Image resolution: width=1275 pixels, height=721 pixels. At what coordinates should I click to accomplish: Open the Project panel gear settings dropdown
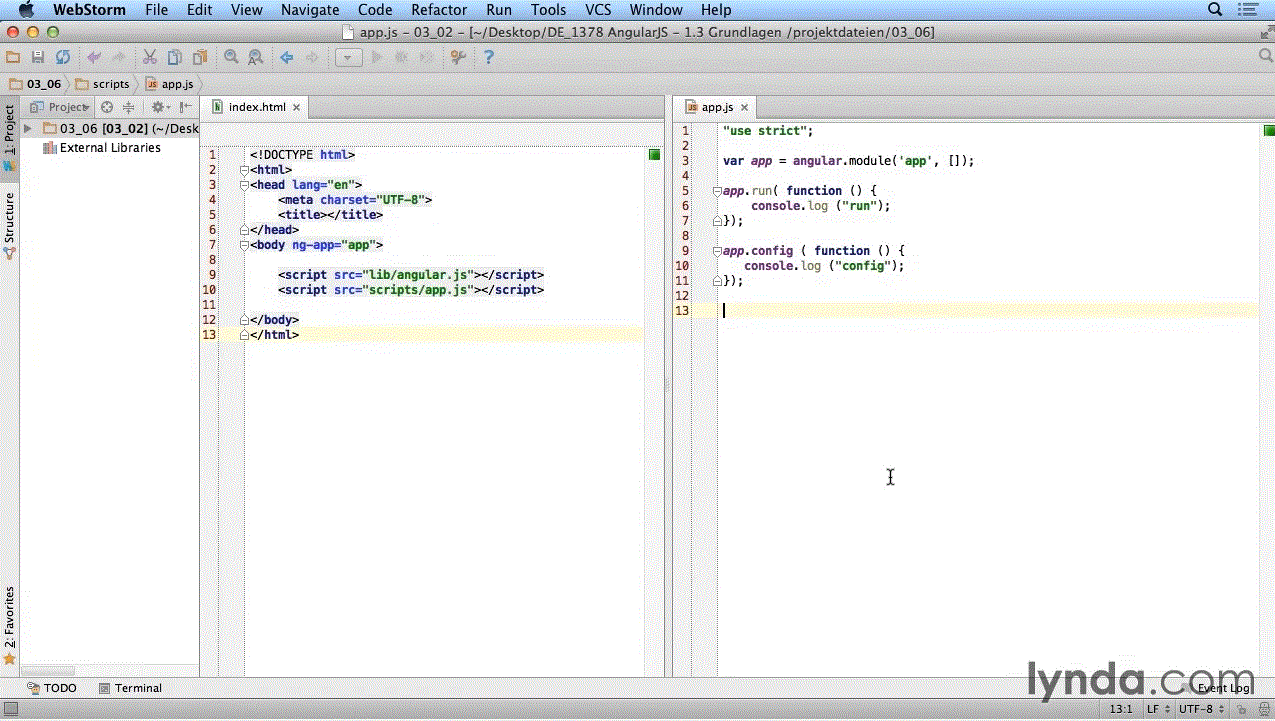coord(160,107)
